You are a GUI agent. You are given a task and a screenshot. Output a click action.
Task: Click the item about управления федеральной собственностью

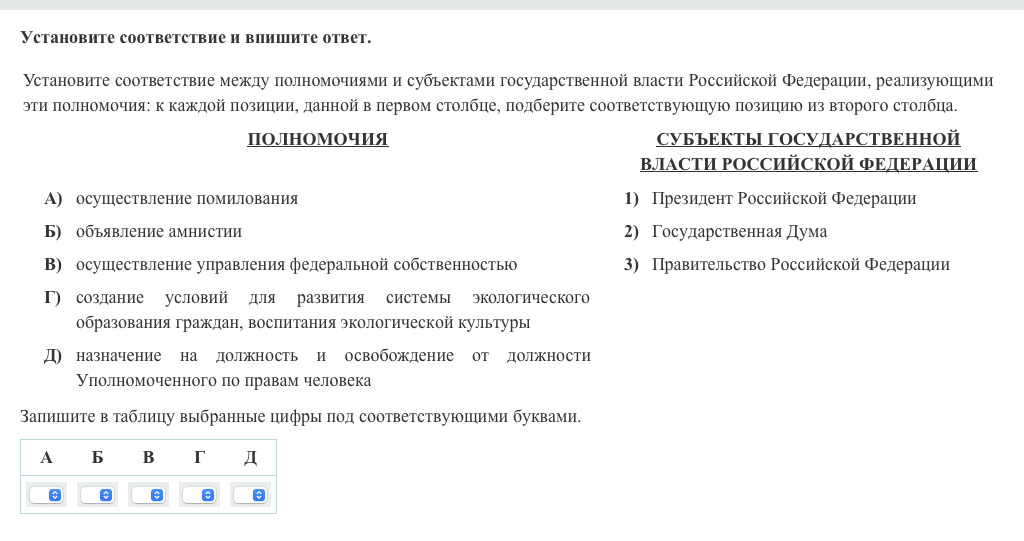coord(296,265)
